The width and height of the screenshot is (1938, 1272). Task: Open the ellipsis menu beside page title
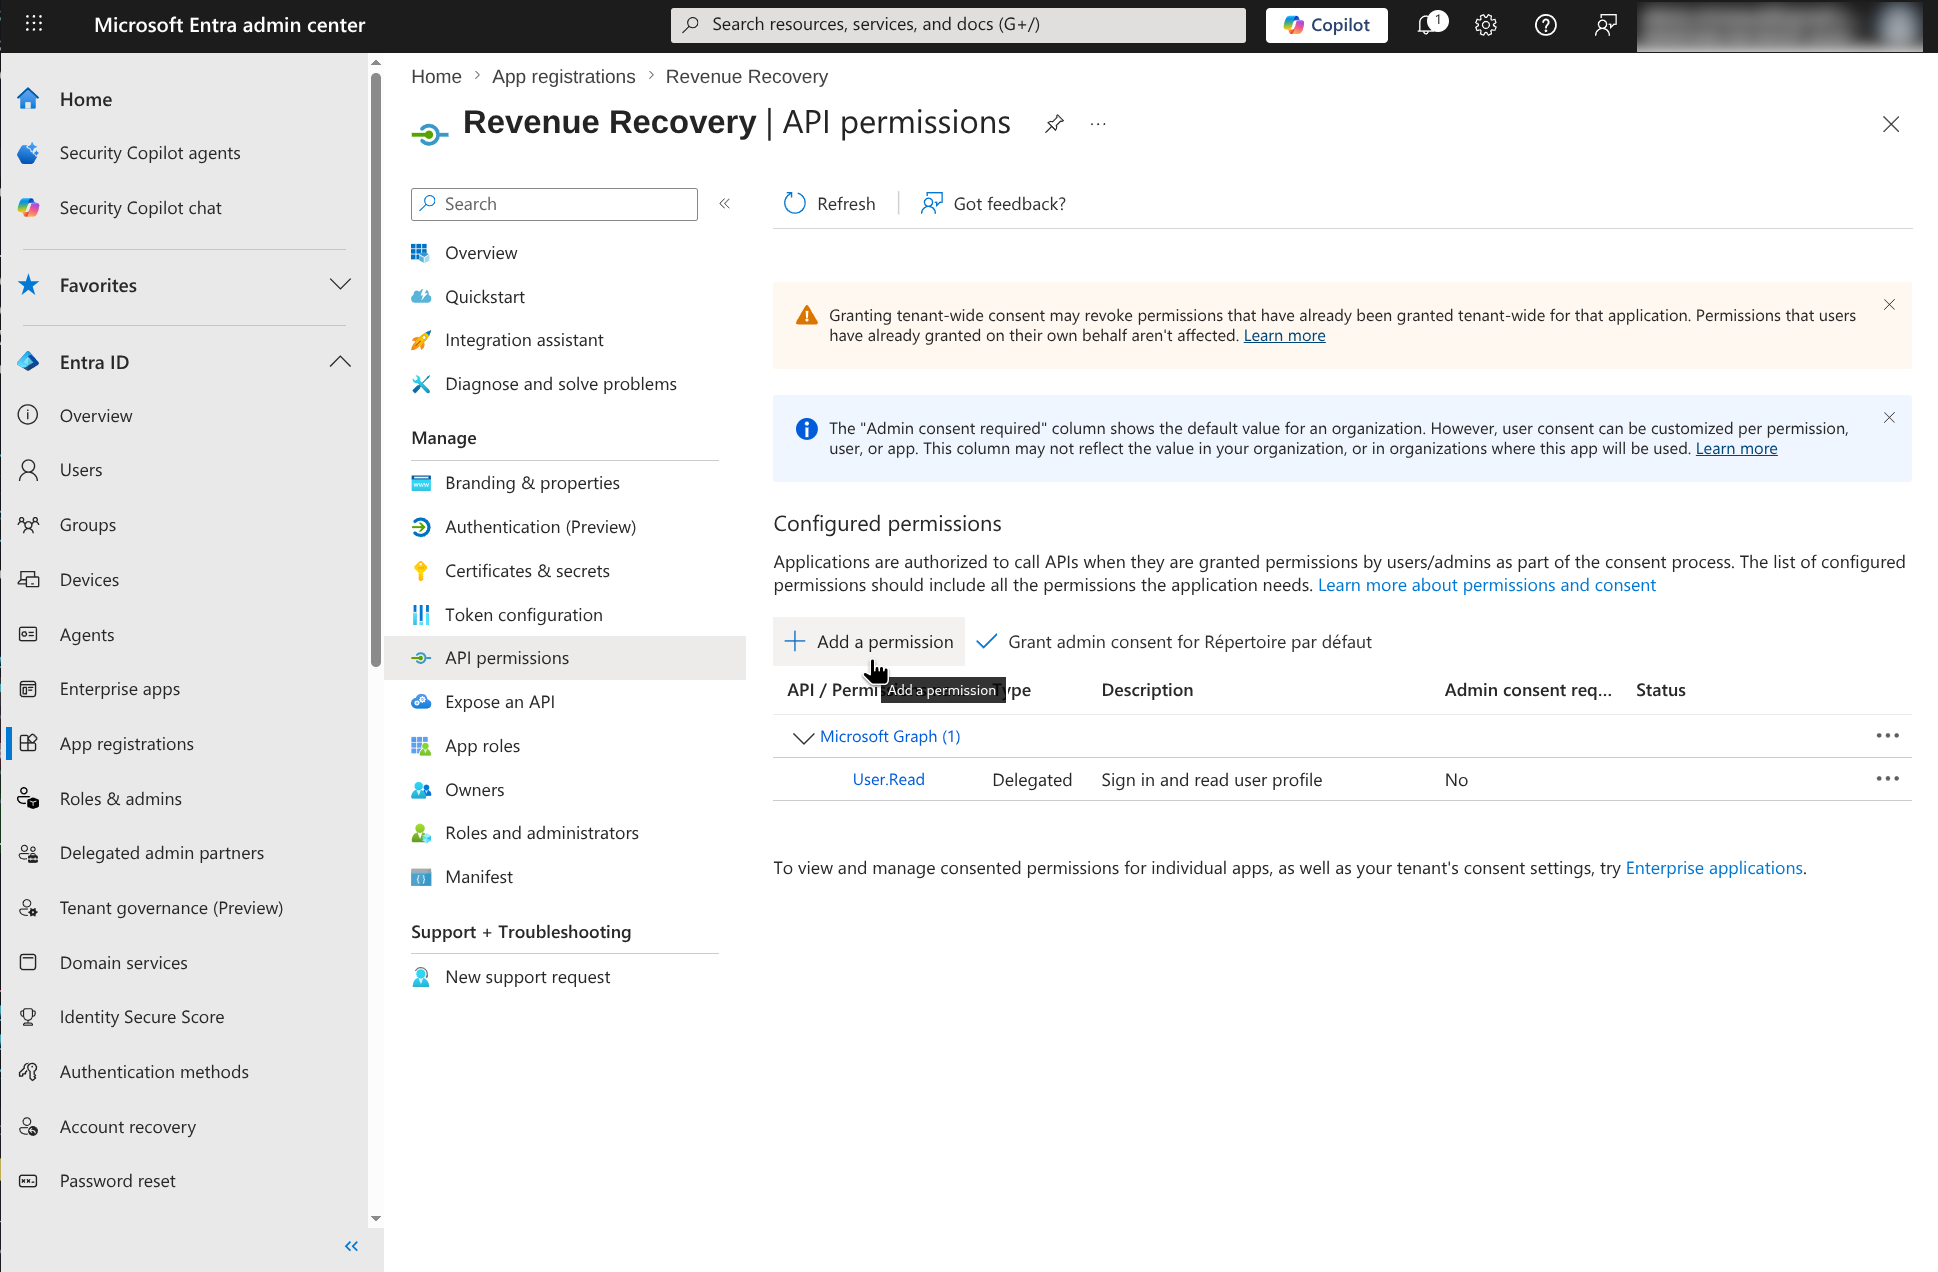coord(1098,124)
